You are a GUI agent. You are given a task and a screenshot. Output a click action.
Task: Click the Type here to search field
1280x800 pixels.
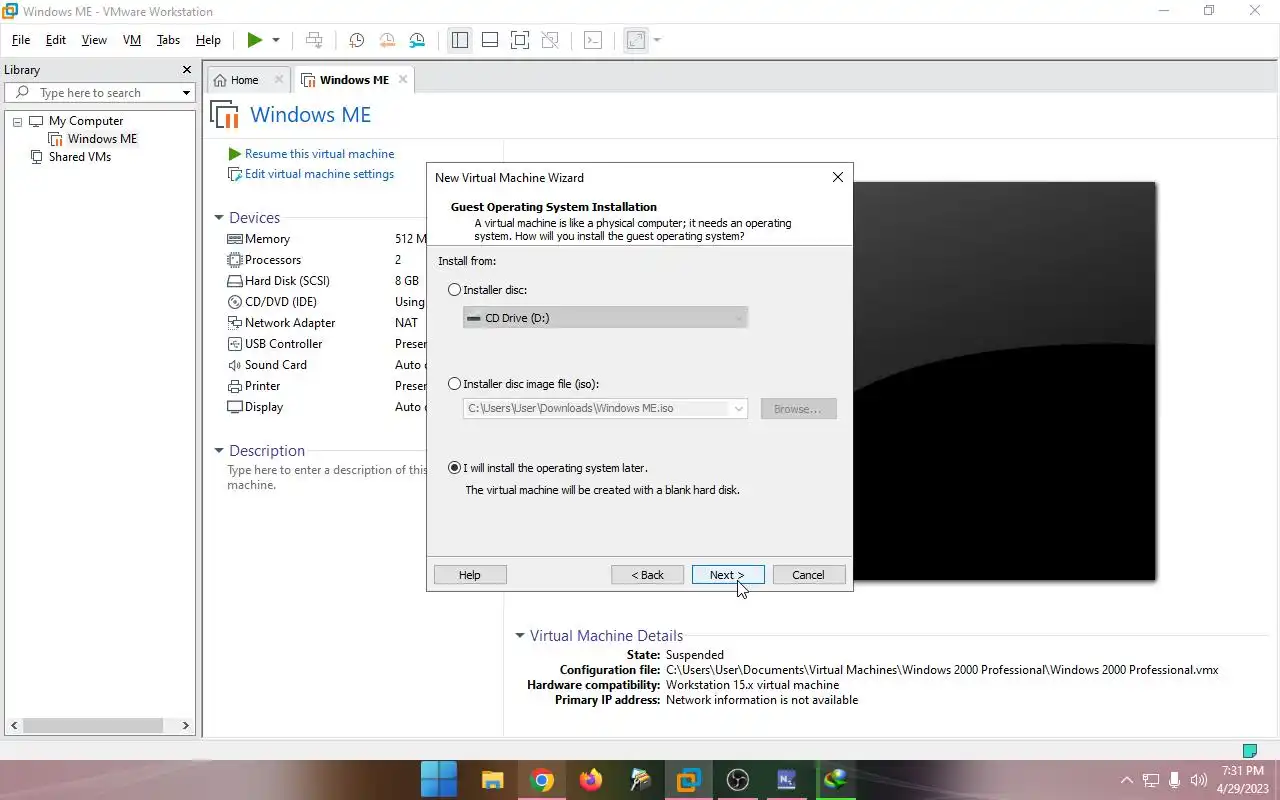coord(100,93)
